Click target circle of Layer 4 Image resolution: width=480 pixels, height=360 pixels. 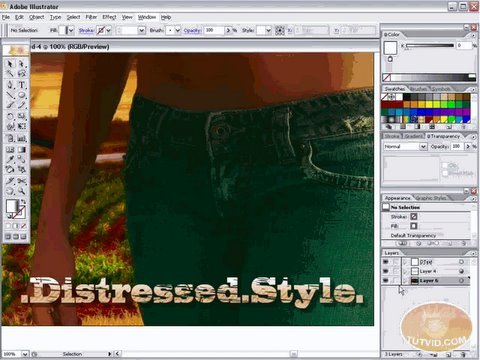[x=461, y=271]
